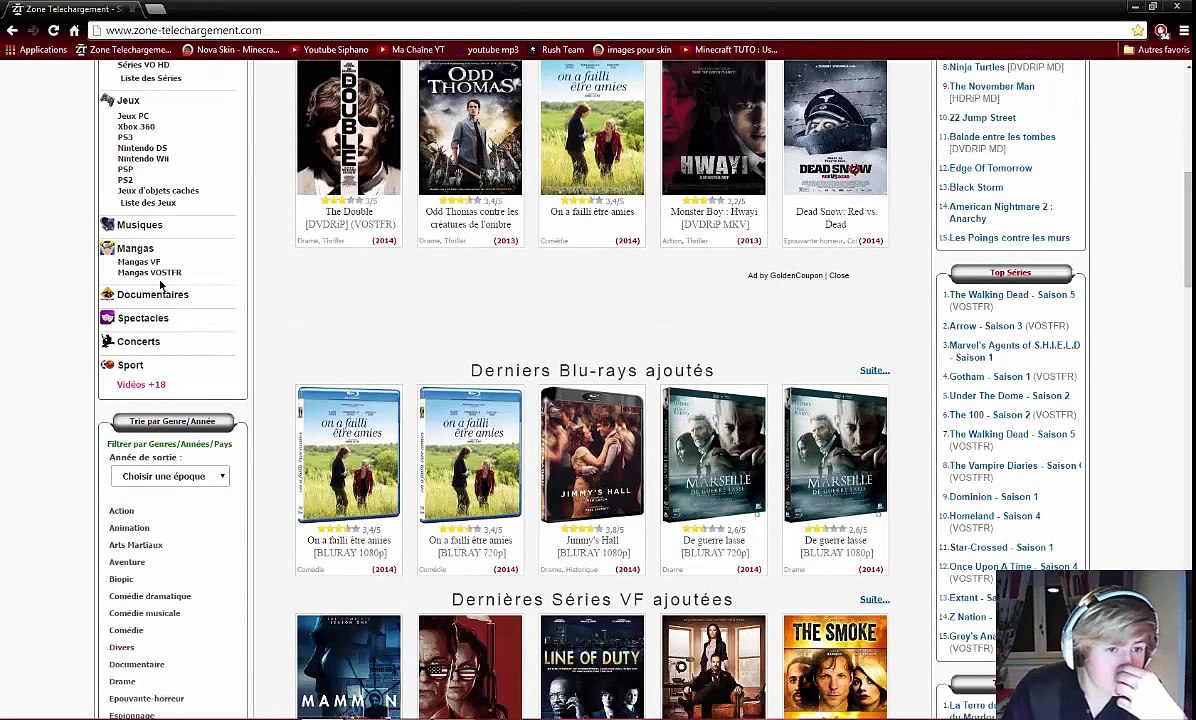1196x720 pixels.
Task: Go back with the browser back arrow
Action: (12, 31)
